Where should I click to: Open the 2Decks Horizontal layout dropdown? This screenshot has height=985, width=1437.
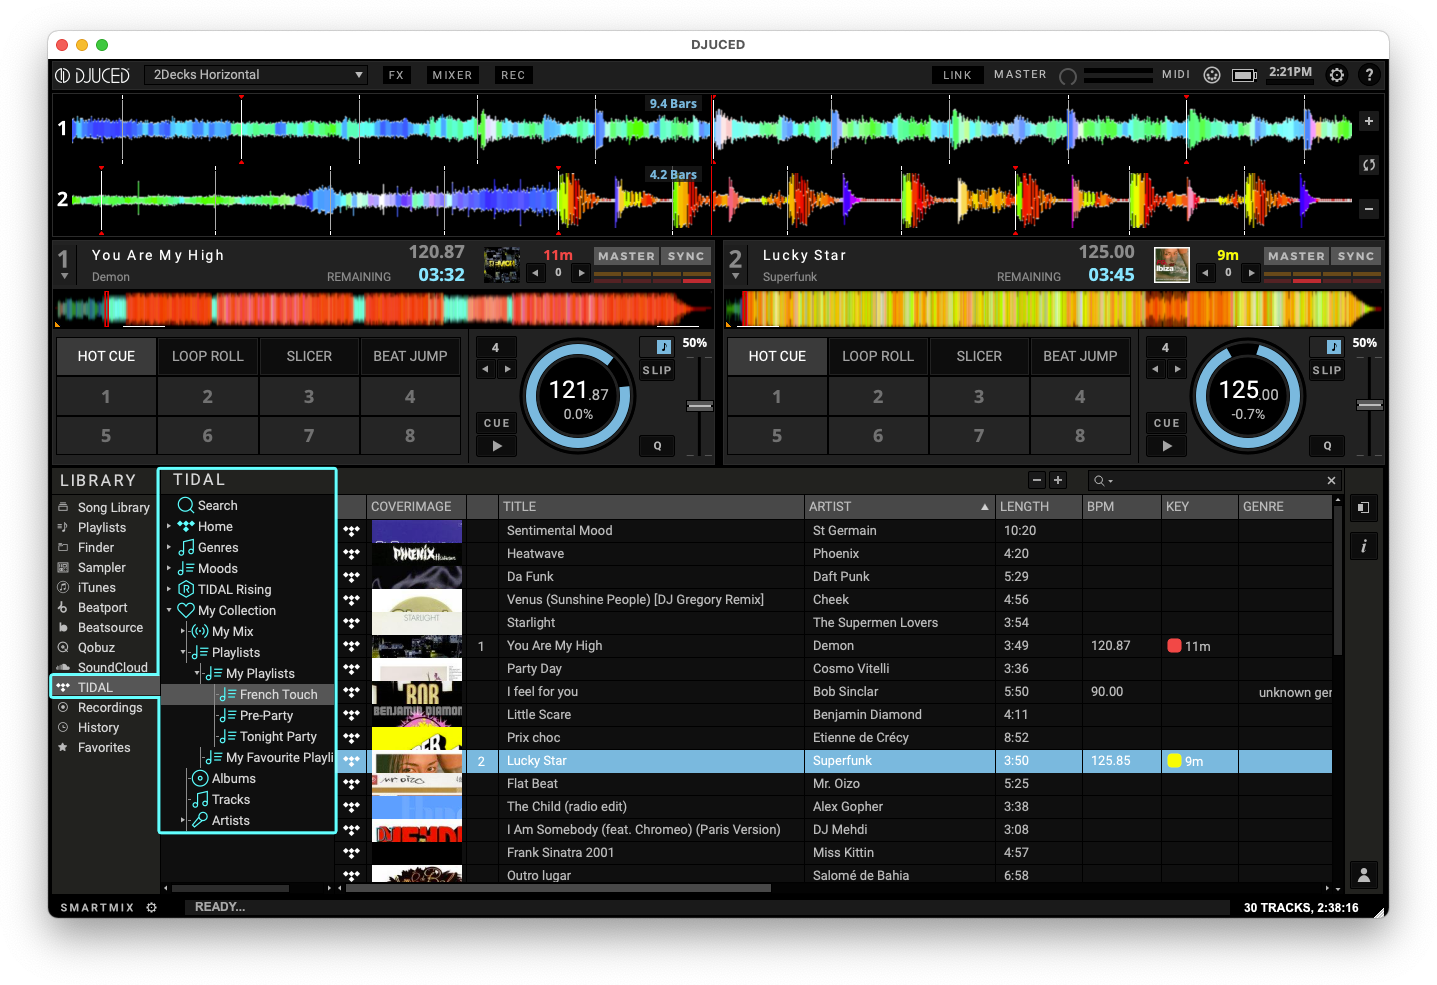click(x=258, y=75)
